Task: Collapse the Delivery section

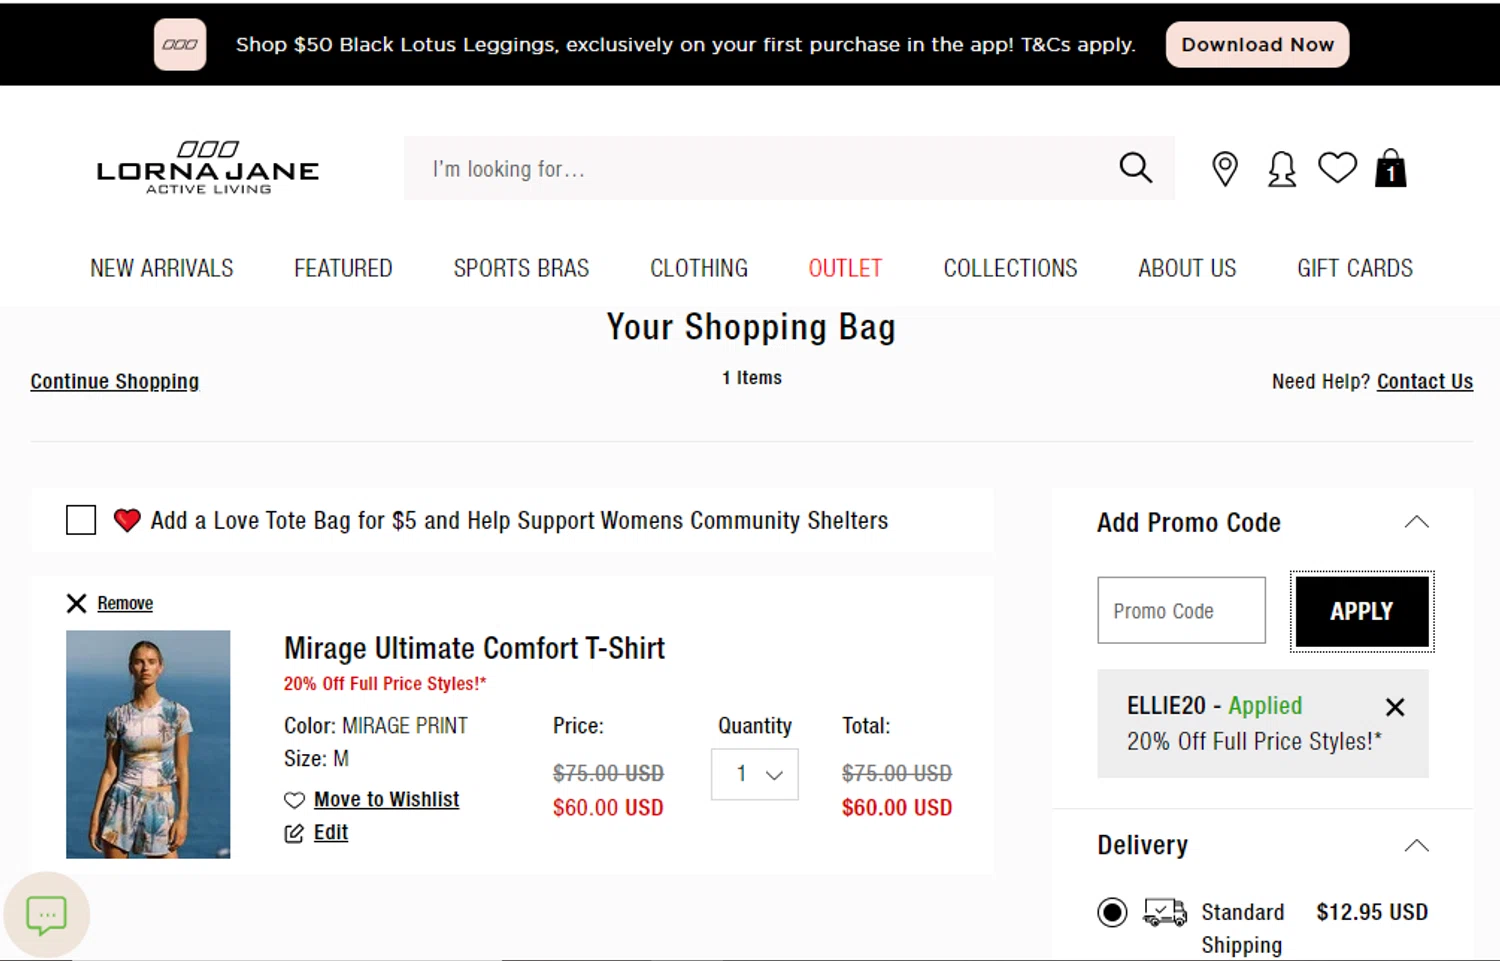Action: [1416, 846]
